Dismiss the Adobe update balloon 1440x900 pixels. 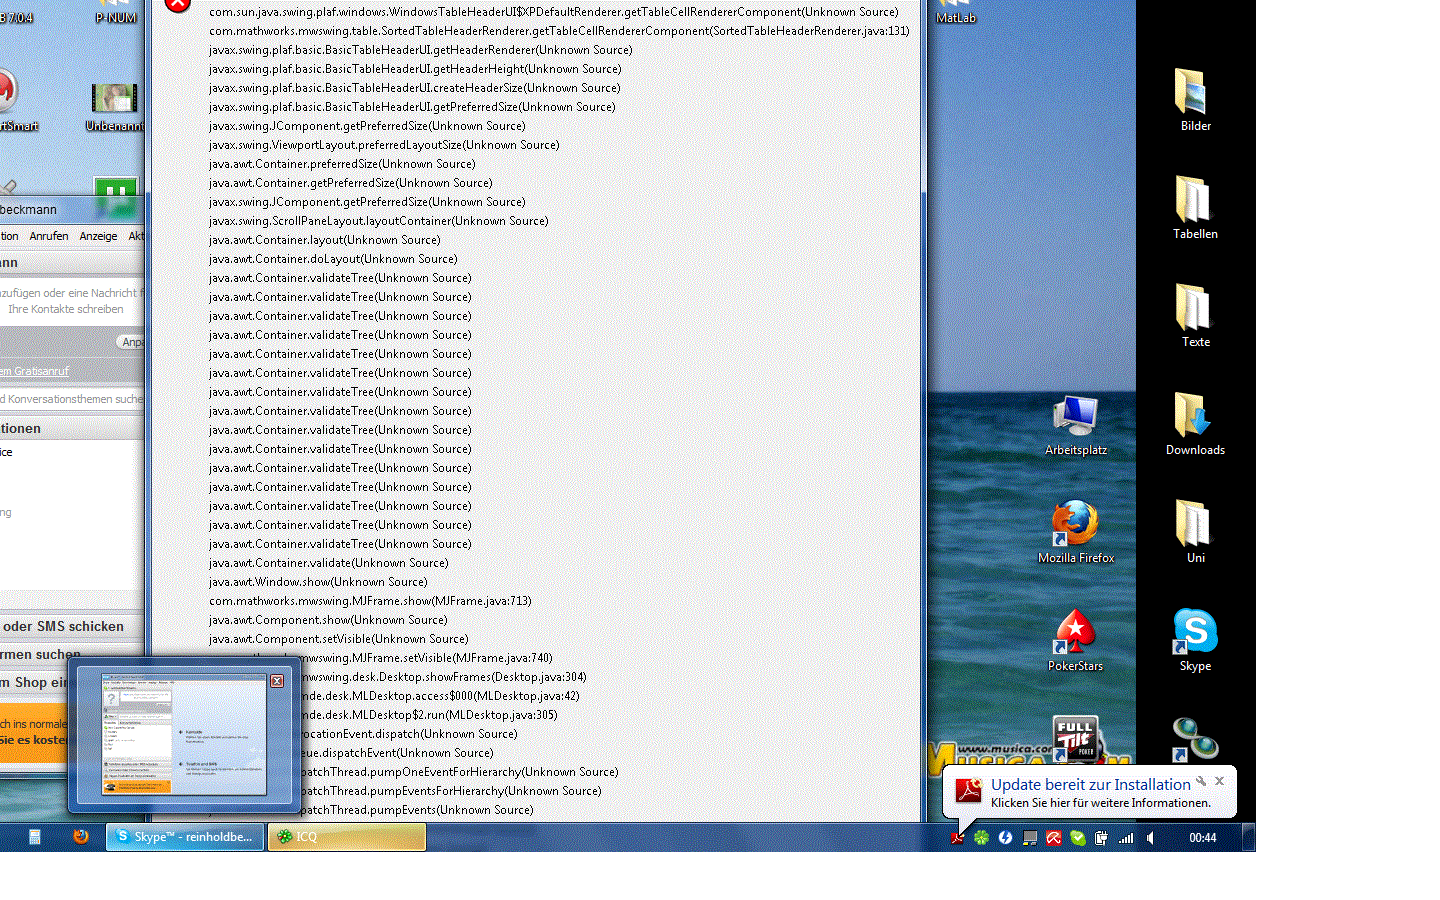coord(1219,781)
